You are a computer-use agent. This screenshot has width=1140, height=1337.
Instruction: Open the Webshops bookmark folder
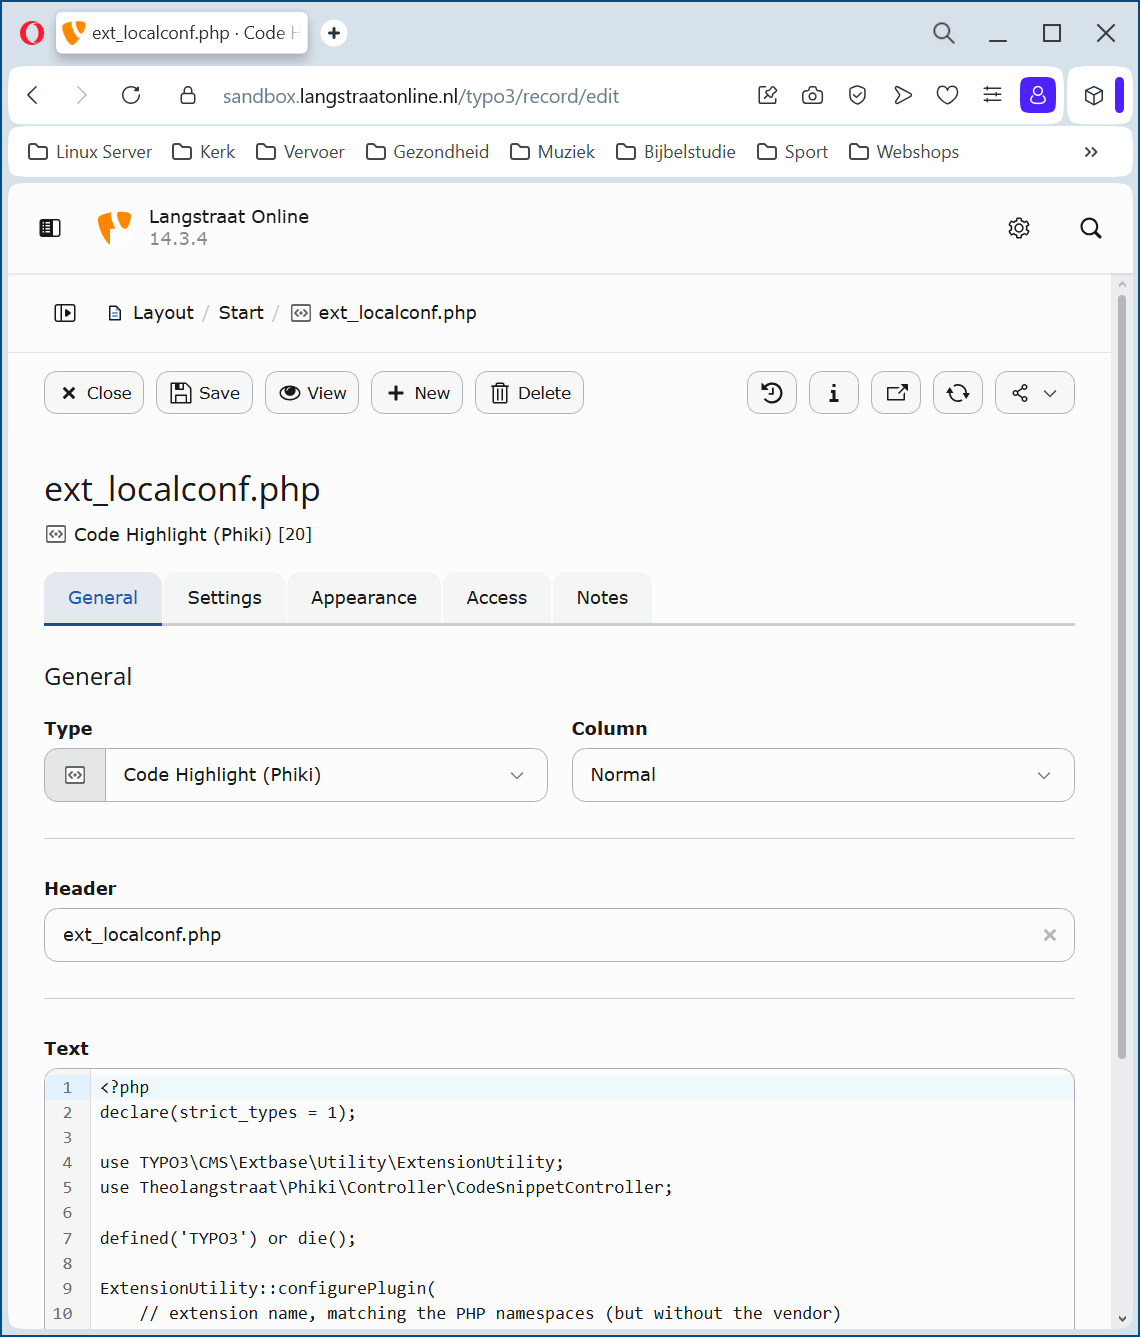coord(904,152)
